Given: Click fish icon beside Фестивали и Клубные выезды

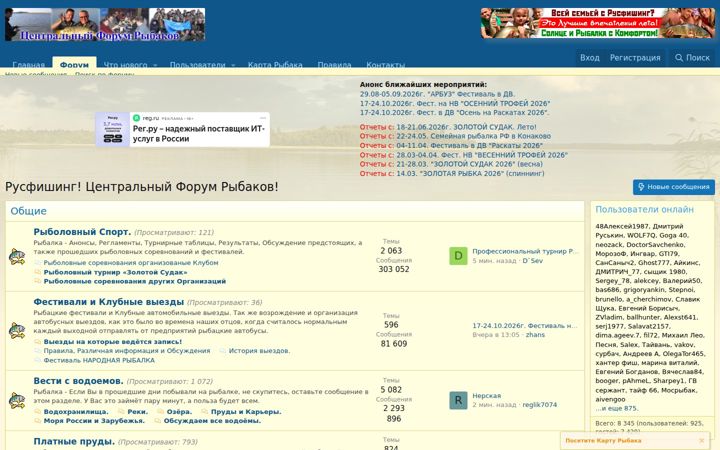Looking at the screenshot, I should pos(17,331).
